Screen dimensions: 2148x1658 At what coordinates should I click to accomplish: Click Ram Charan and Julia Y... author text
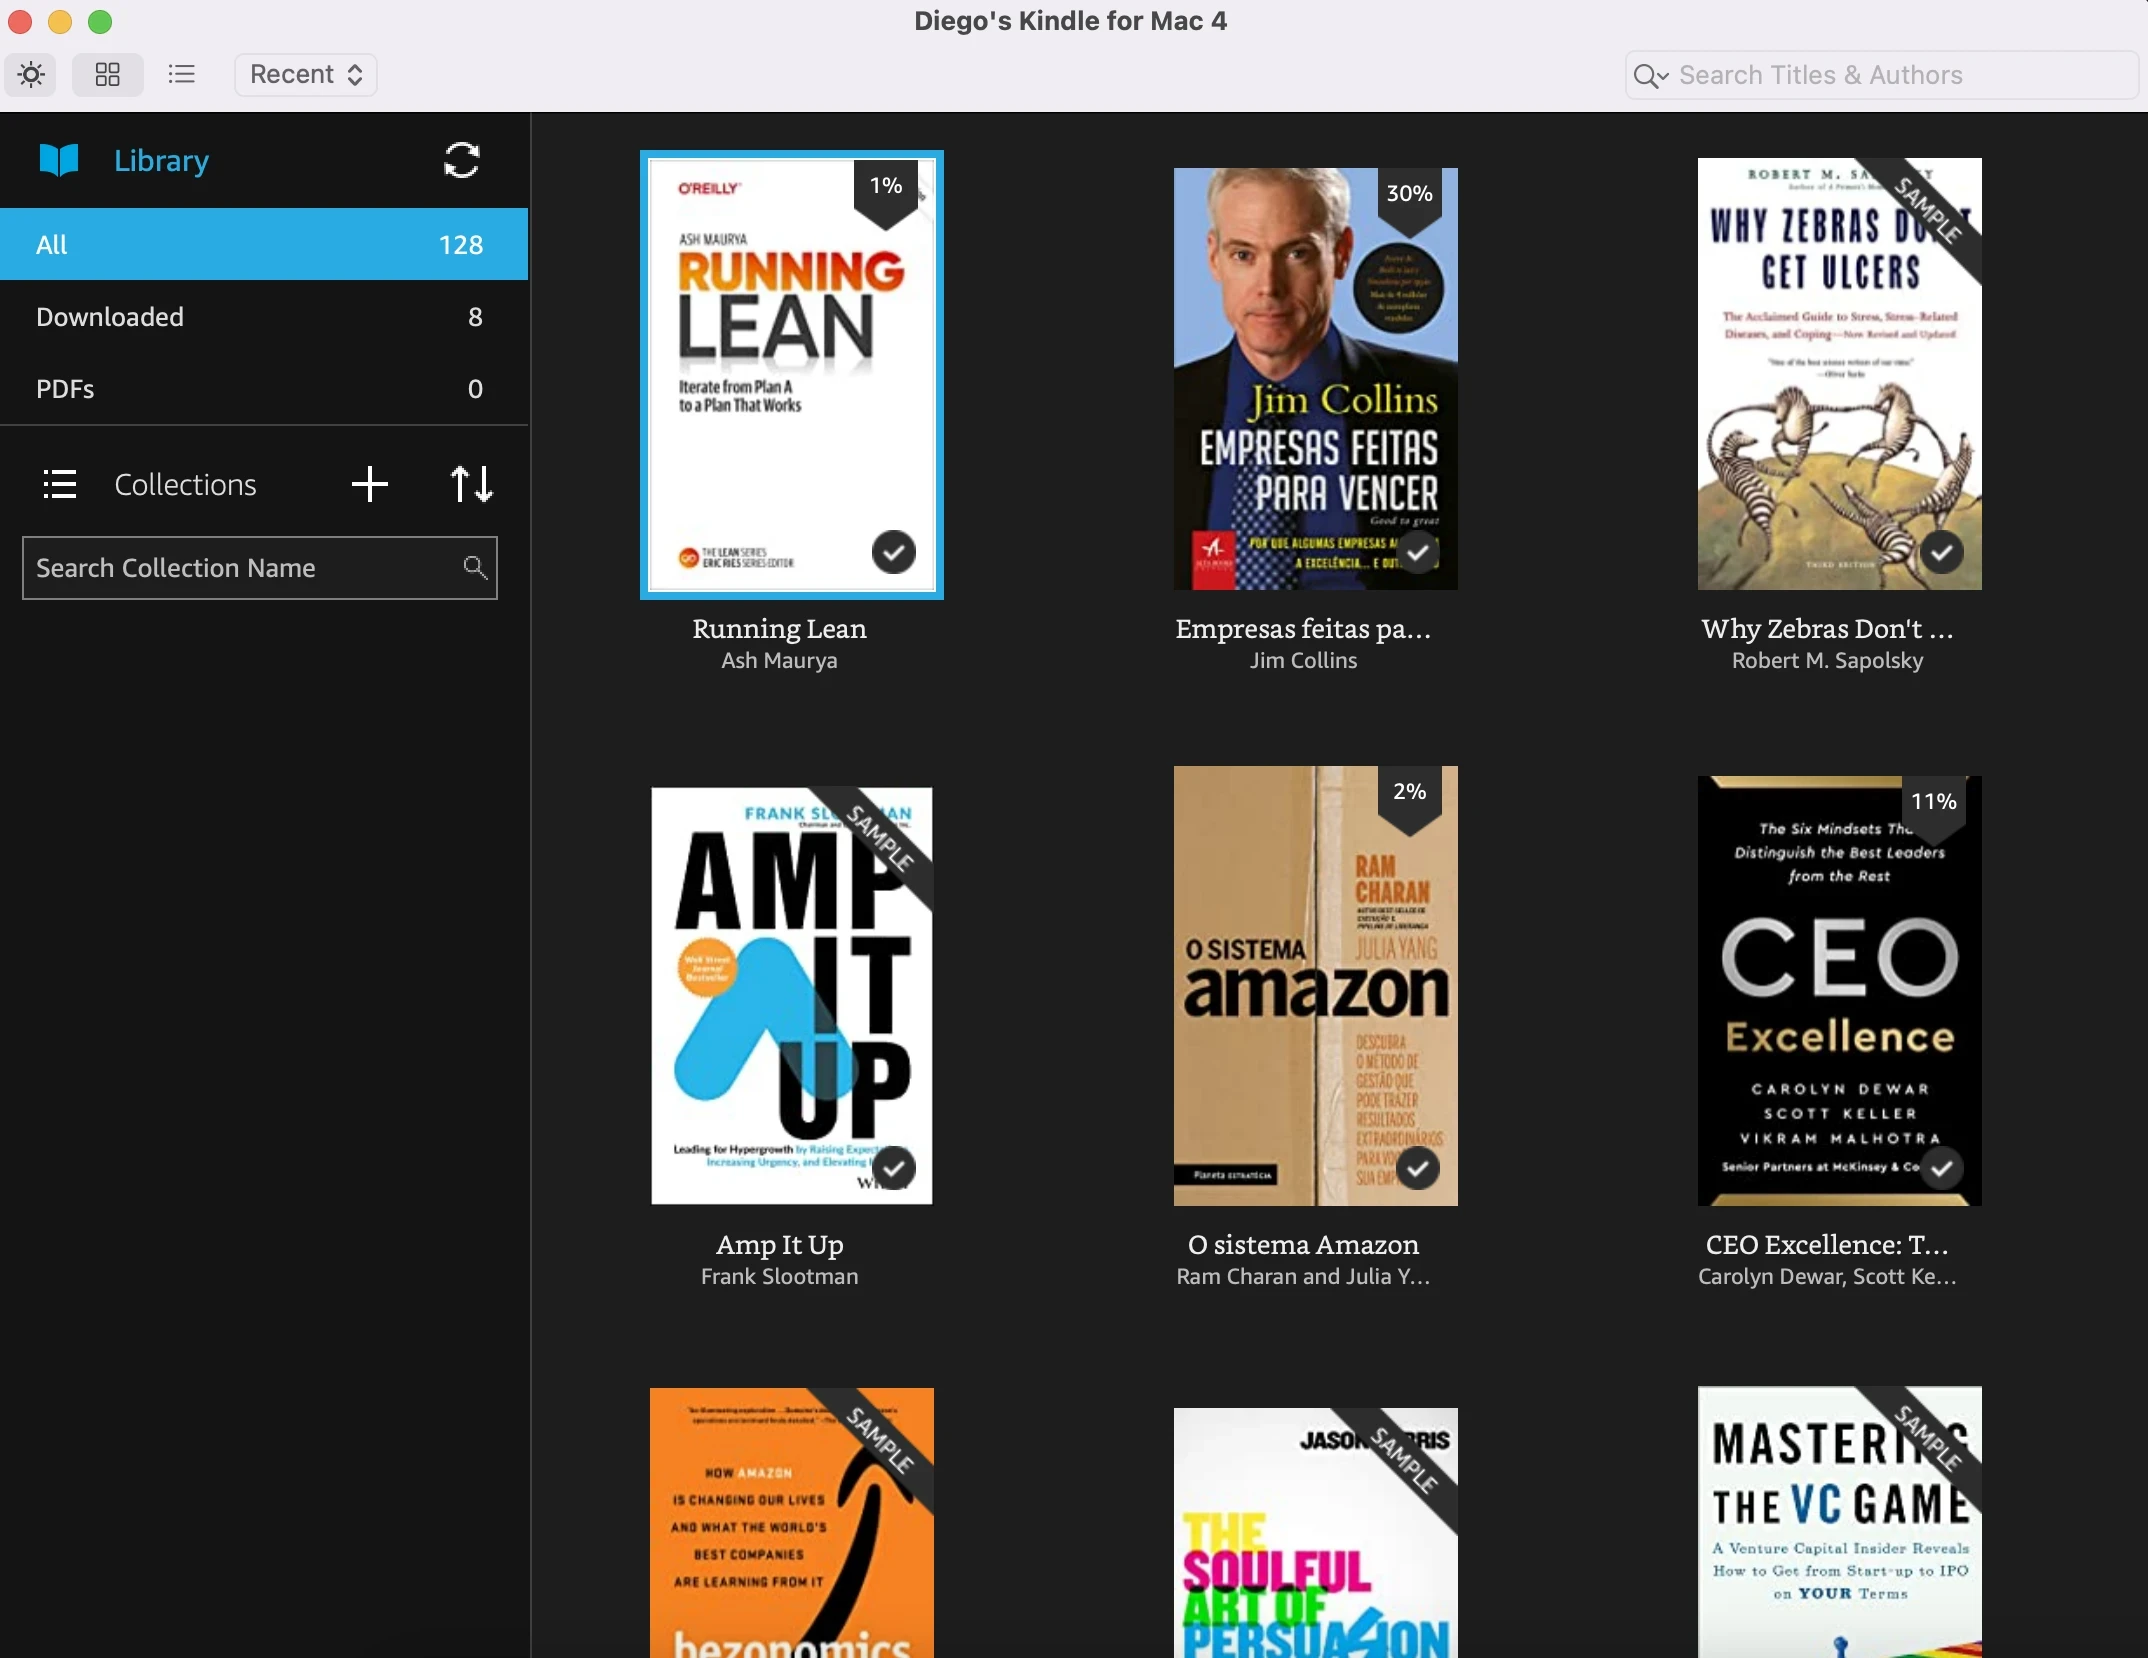pyautogui.click(x=1303, y=1276)
